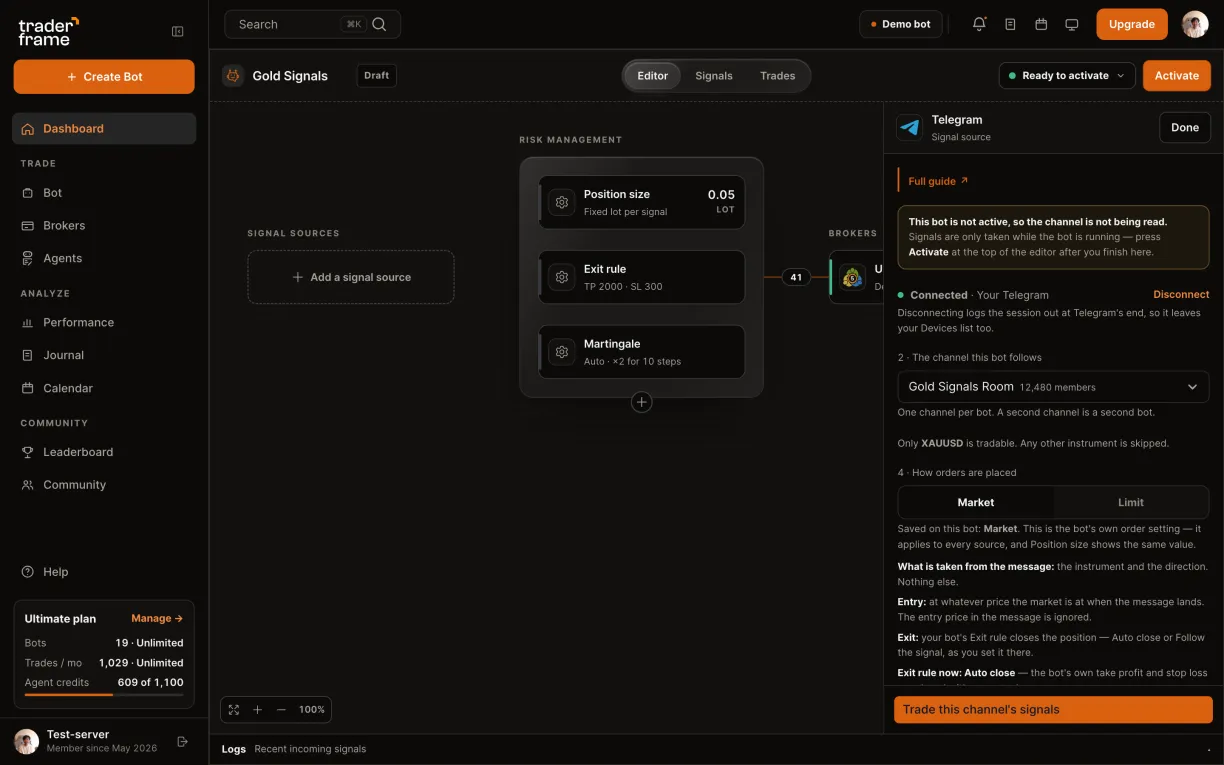Click the Telegram logo in the panel header

tap(910, 127)
